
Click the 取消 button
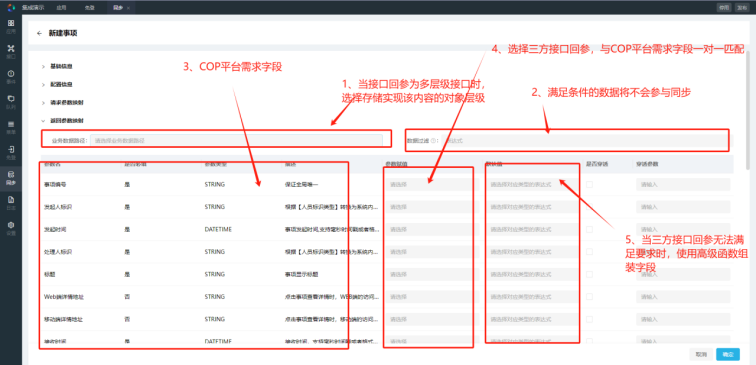(701, 354)
